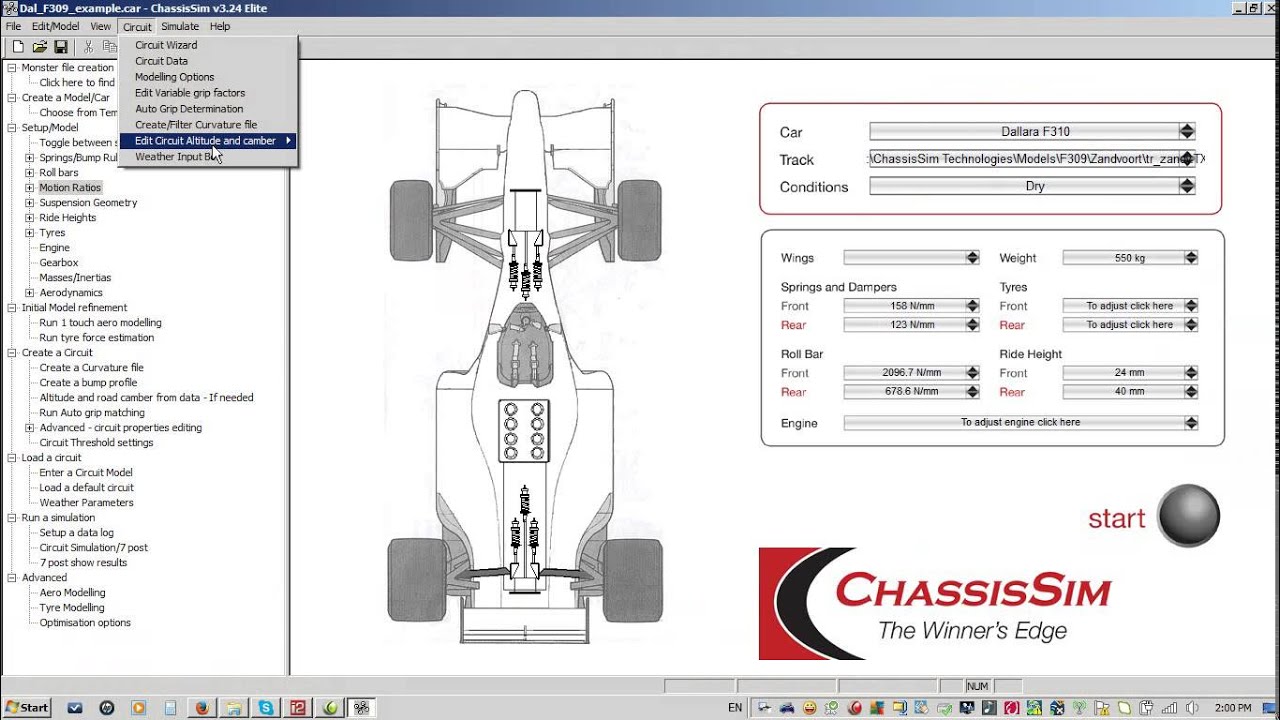Expand the Suspension Geometry node
The image size is (1280, 720).
coord(30,203)
